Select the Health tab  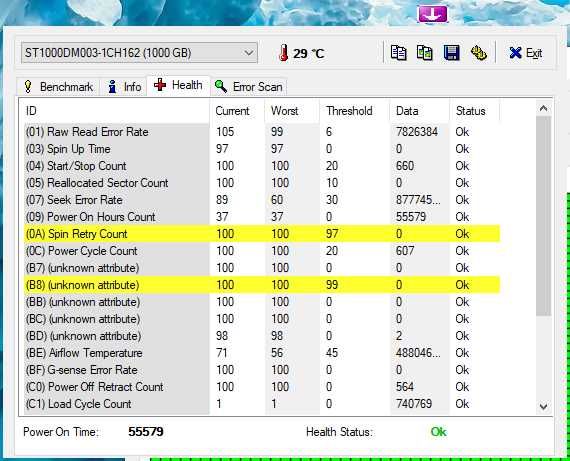178,85
